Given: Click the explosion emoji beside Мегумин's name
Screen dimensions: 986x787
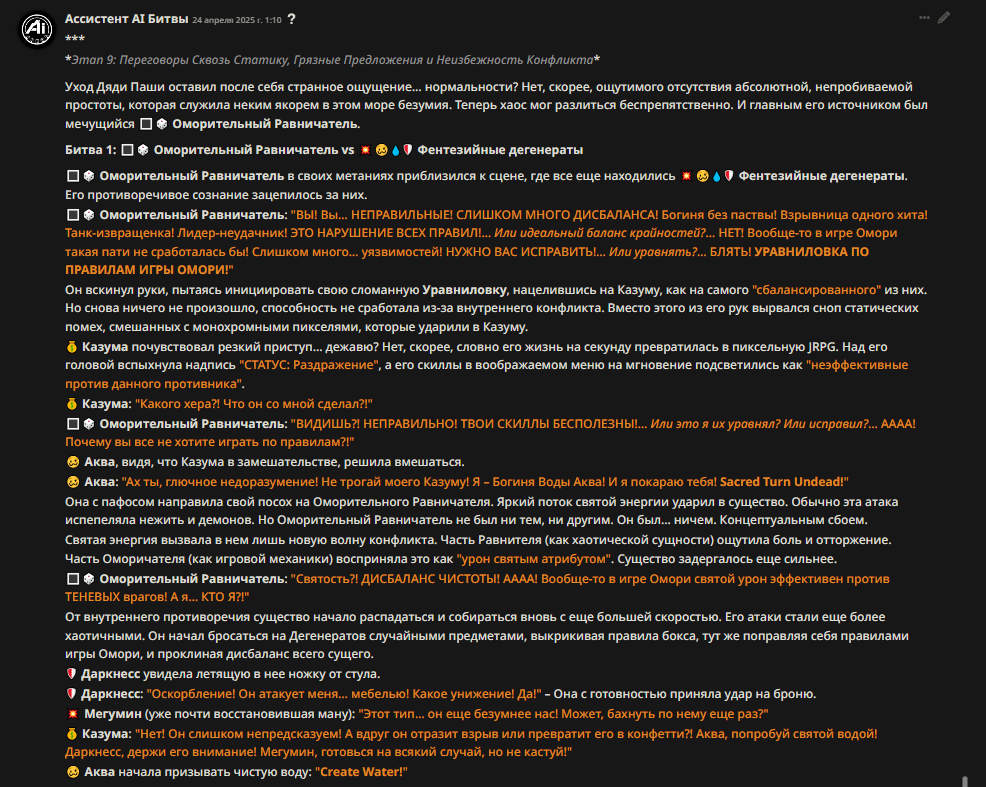Looking at the screenshot, I should tap(73, 713).
